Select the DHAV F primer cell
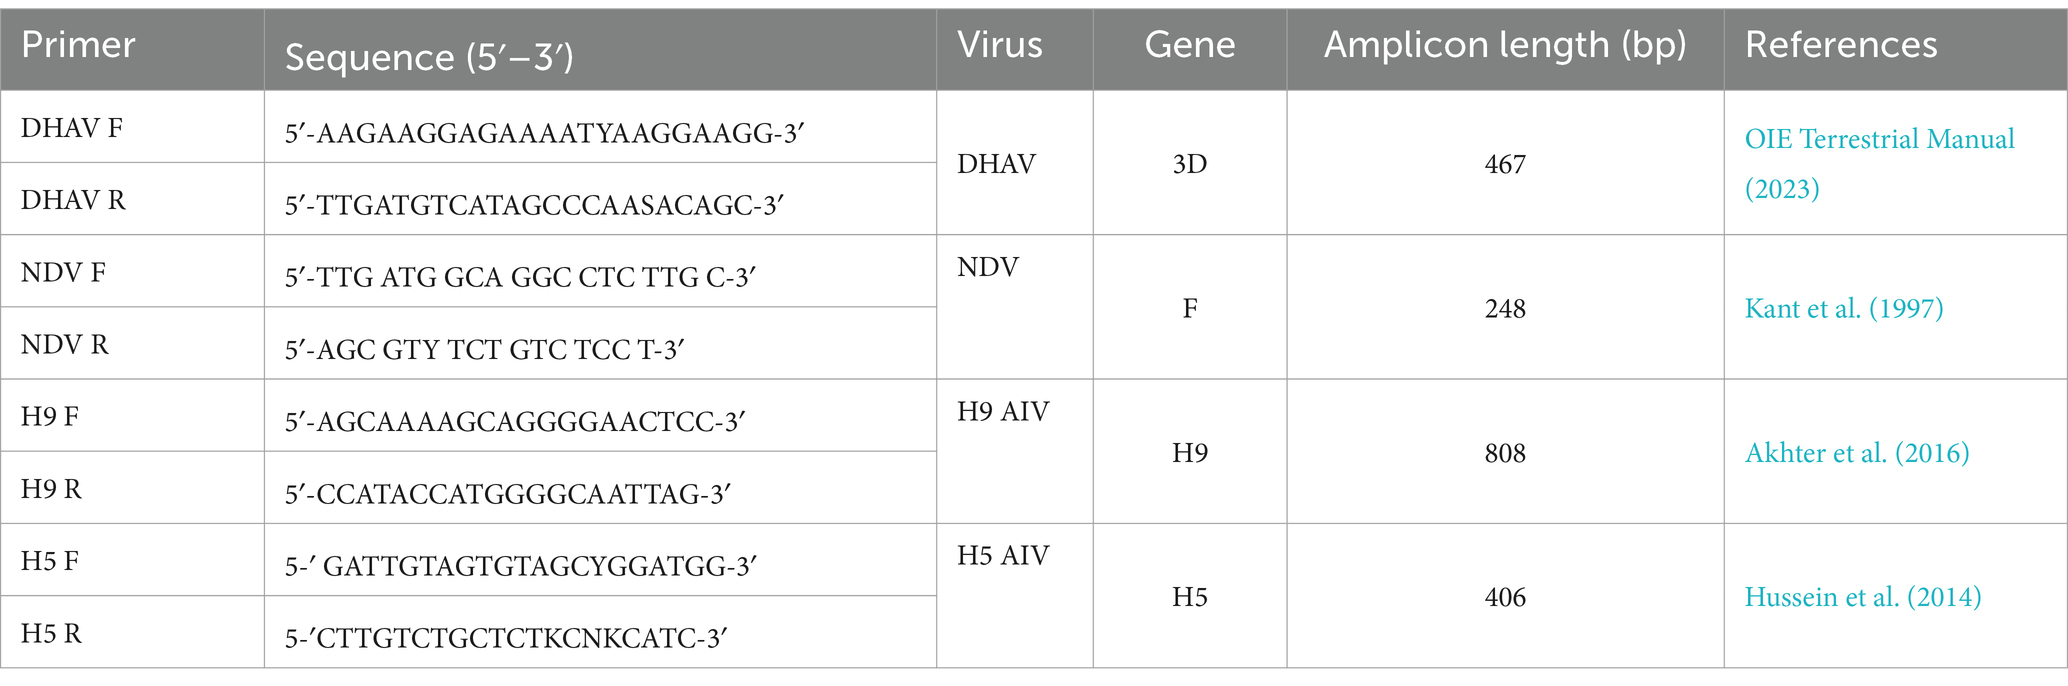This screenshot has height=686, width=2068. click(x=132, y=127)
